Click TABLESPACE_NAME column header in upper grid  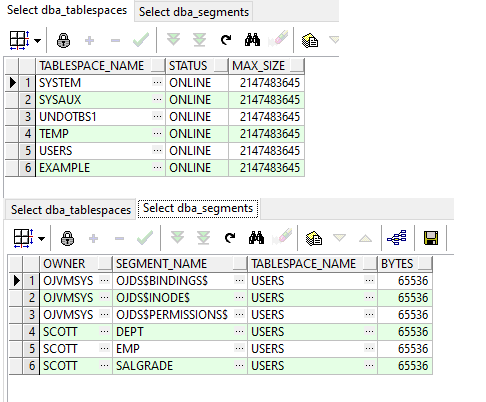click(x=100, y=66)
